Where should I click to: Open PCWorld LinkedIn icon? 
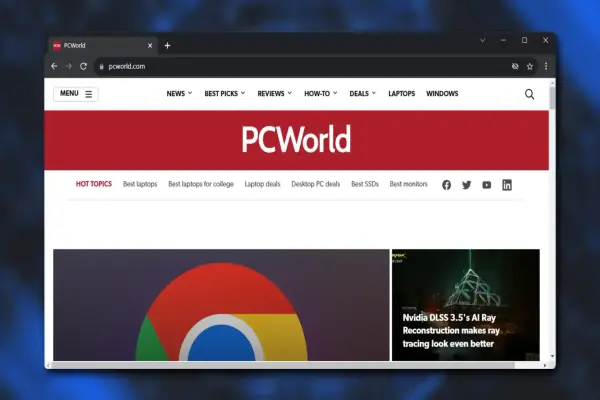507,185
